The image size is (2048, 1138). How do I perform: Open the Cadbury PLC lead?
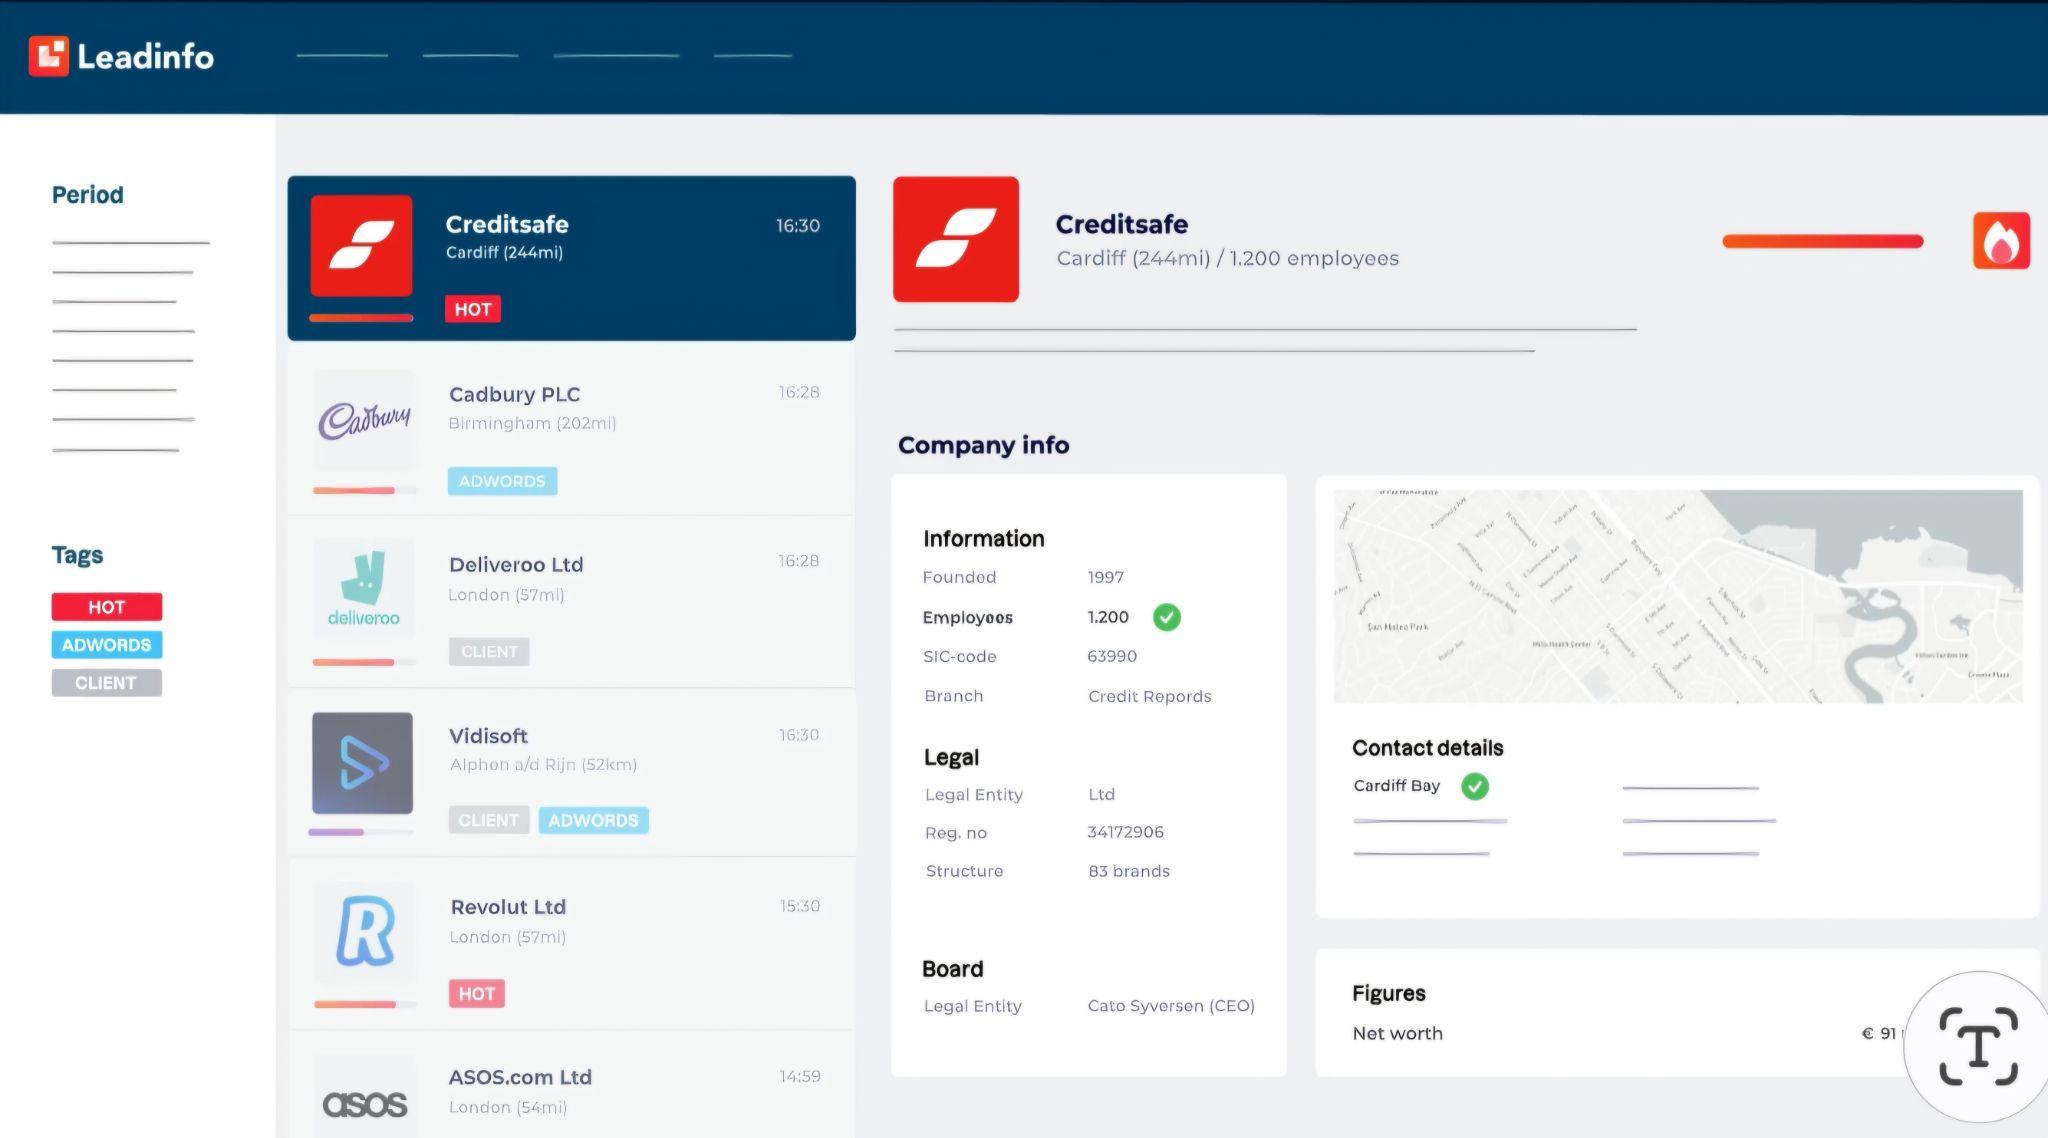(571, 431)
